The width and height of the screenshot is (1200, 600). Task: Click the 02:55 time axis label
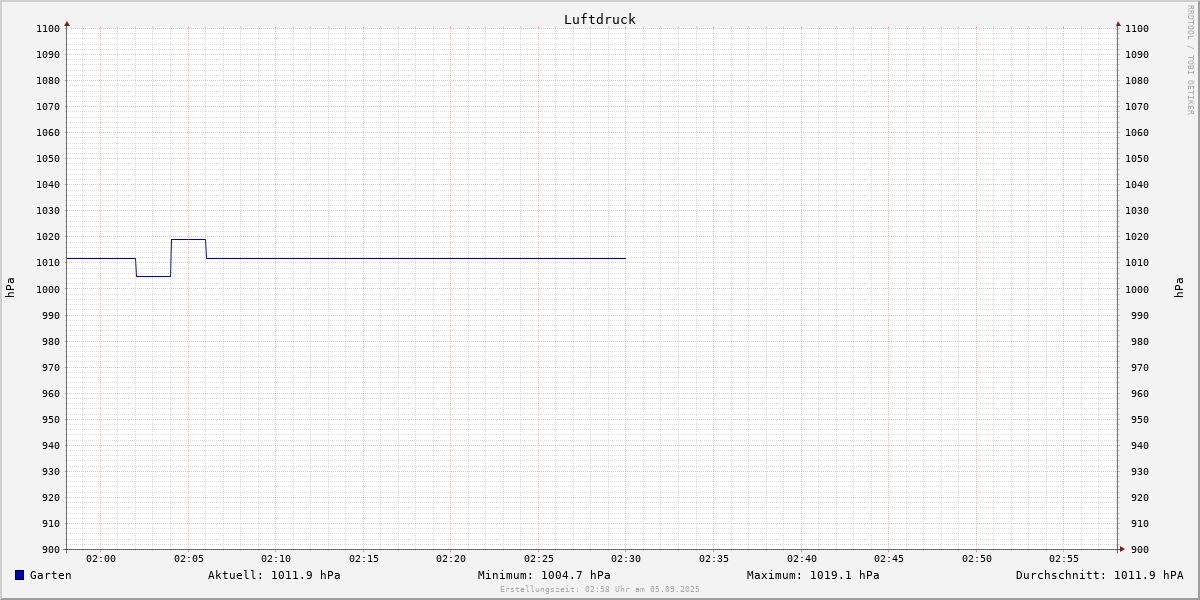coord(1064,559)
